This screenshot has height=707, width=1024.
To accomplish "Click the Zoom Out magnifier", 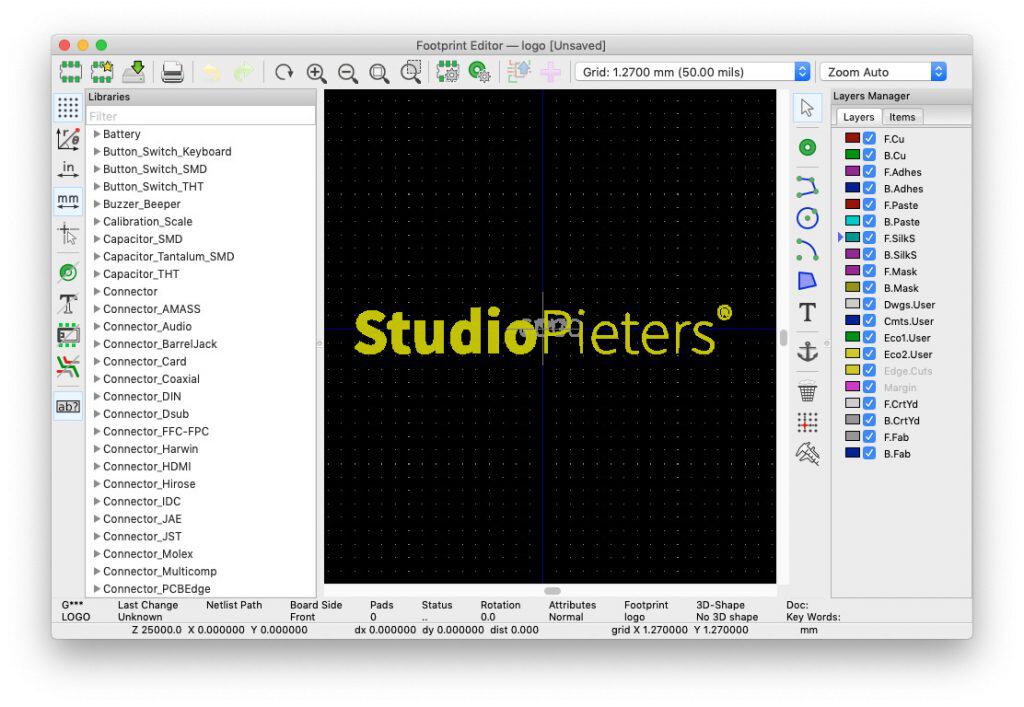I will [348, 72].
